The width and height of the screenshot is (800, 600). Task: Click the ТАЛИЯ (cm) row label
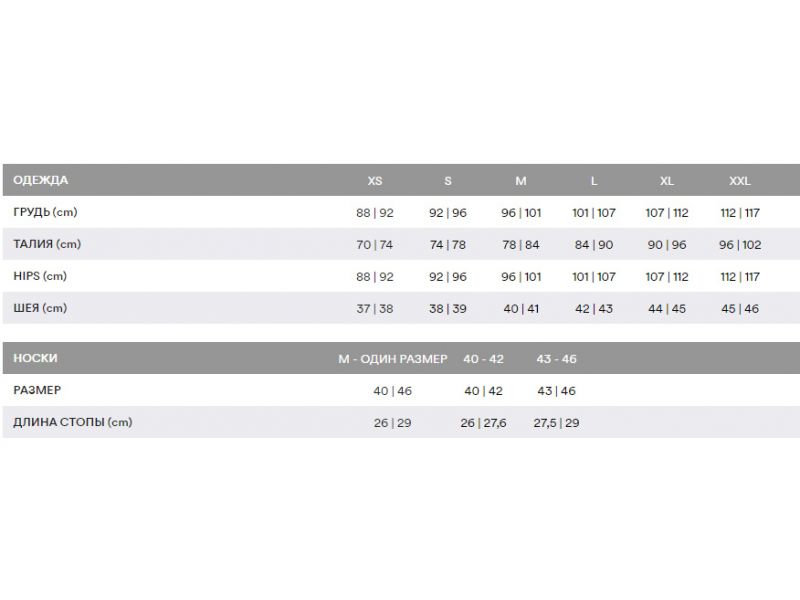[47, 244]
